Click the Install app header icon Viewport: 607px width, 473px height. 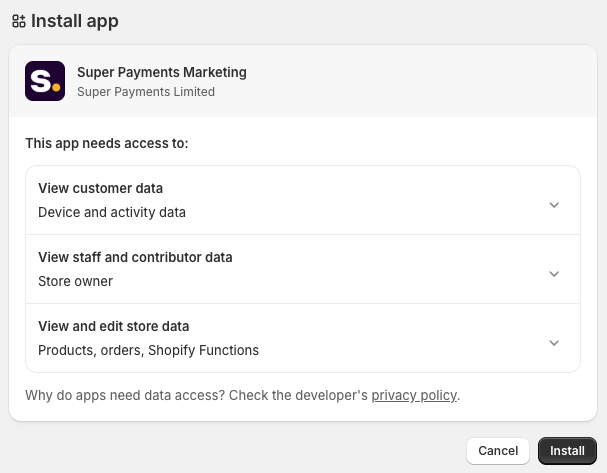click(19, 21)
